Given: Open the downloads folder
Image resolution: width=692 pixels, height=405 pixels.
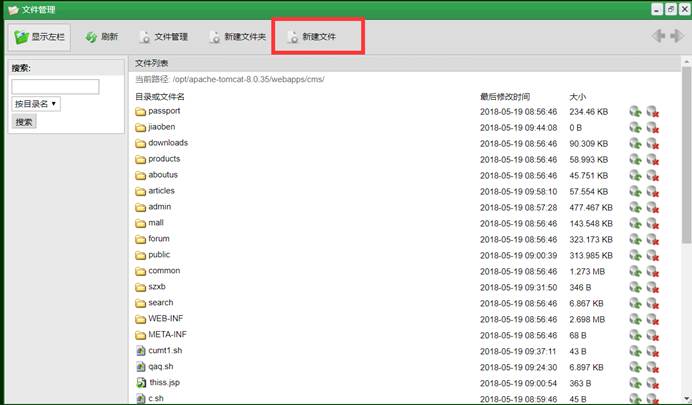Looking at the screenshot, I should tap(168, 143).
